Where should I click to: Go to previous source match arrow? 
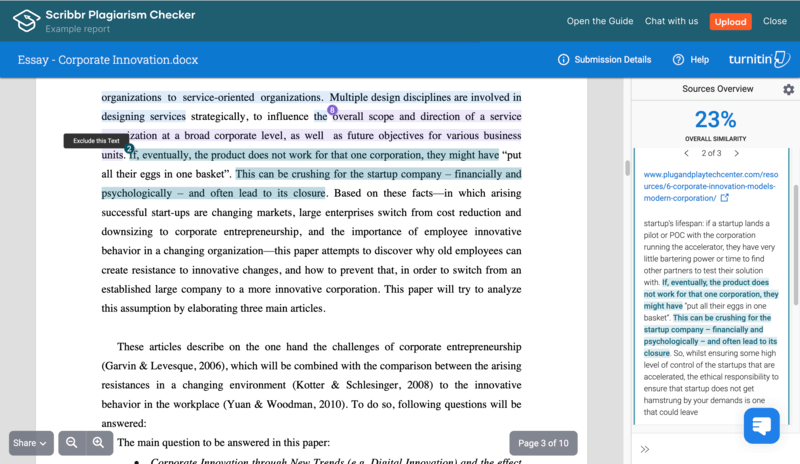tap(686, 153)
